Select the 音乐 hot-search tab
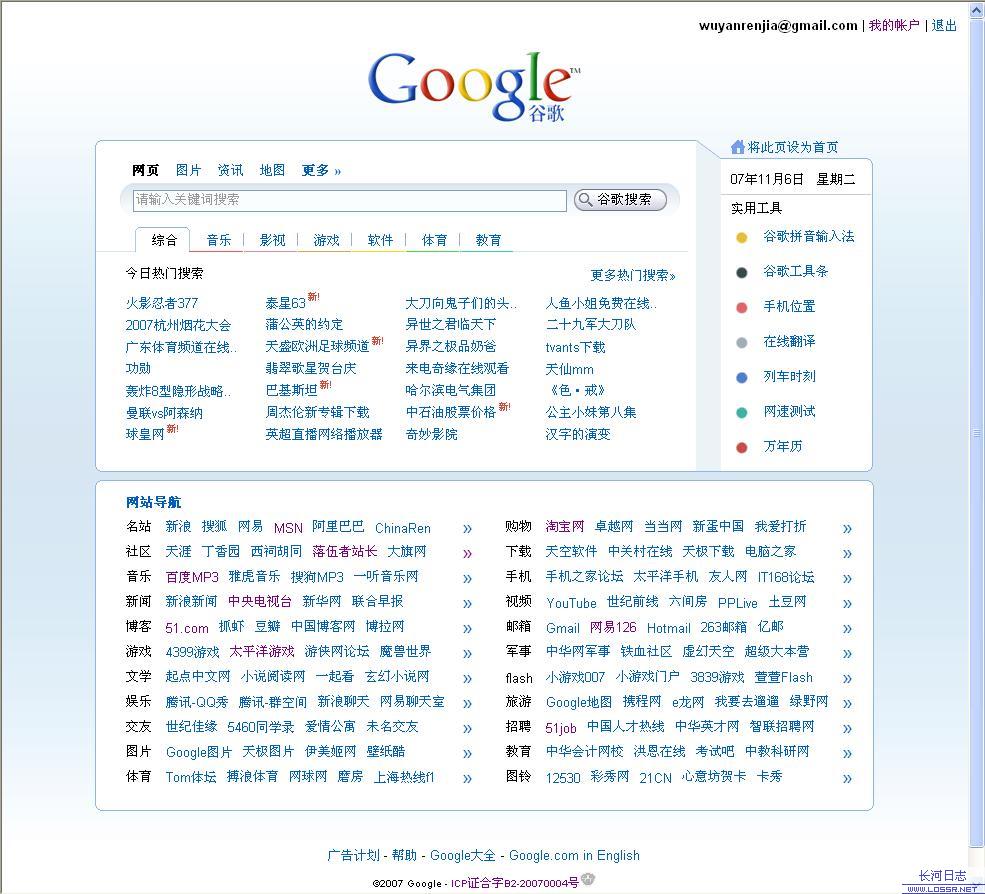This screenshot has width=985, height=894. (x=219, y=240)
